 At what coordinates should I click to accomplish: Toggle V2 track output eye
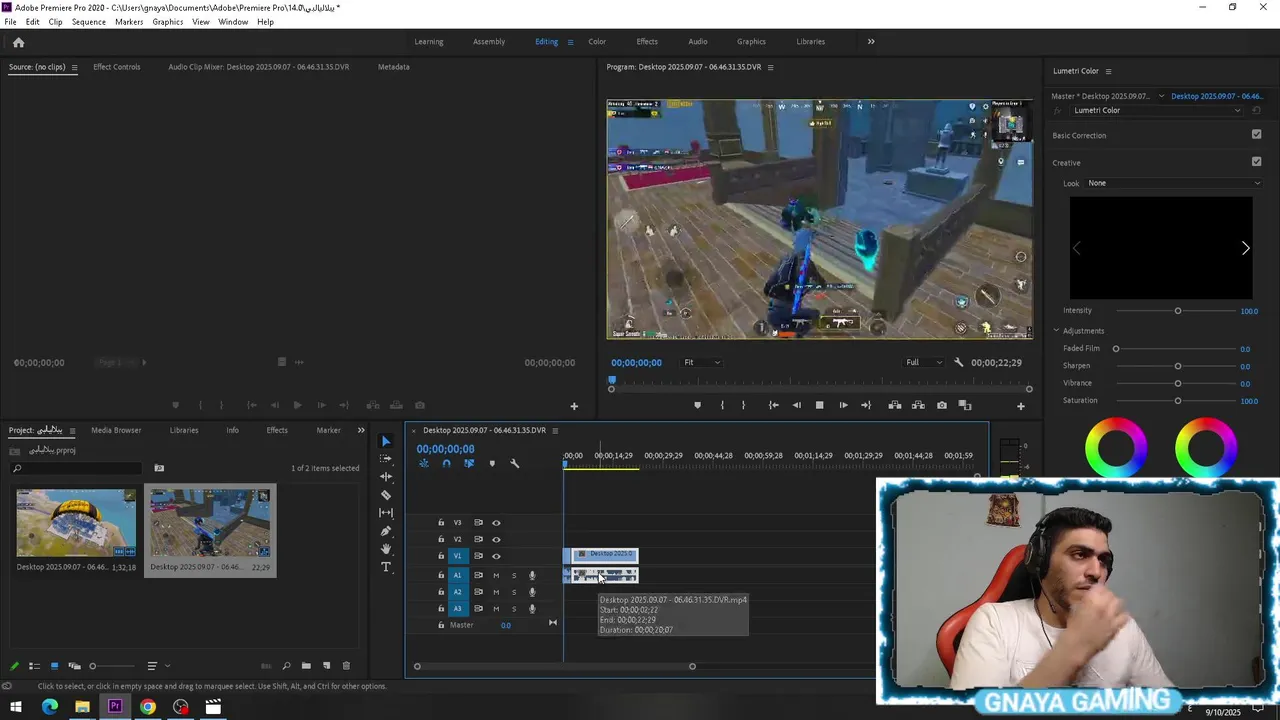pos(496,539)
